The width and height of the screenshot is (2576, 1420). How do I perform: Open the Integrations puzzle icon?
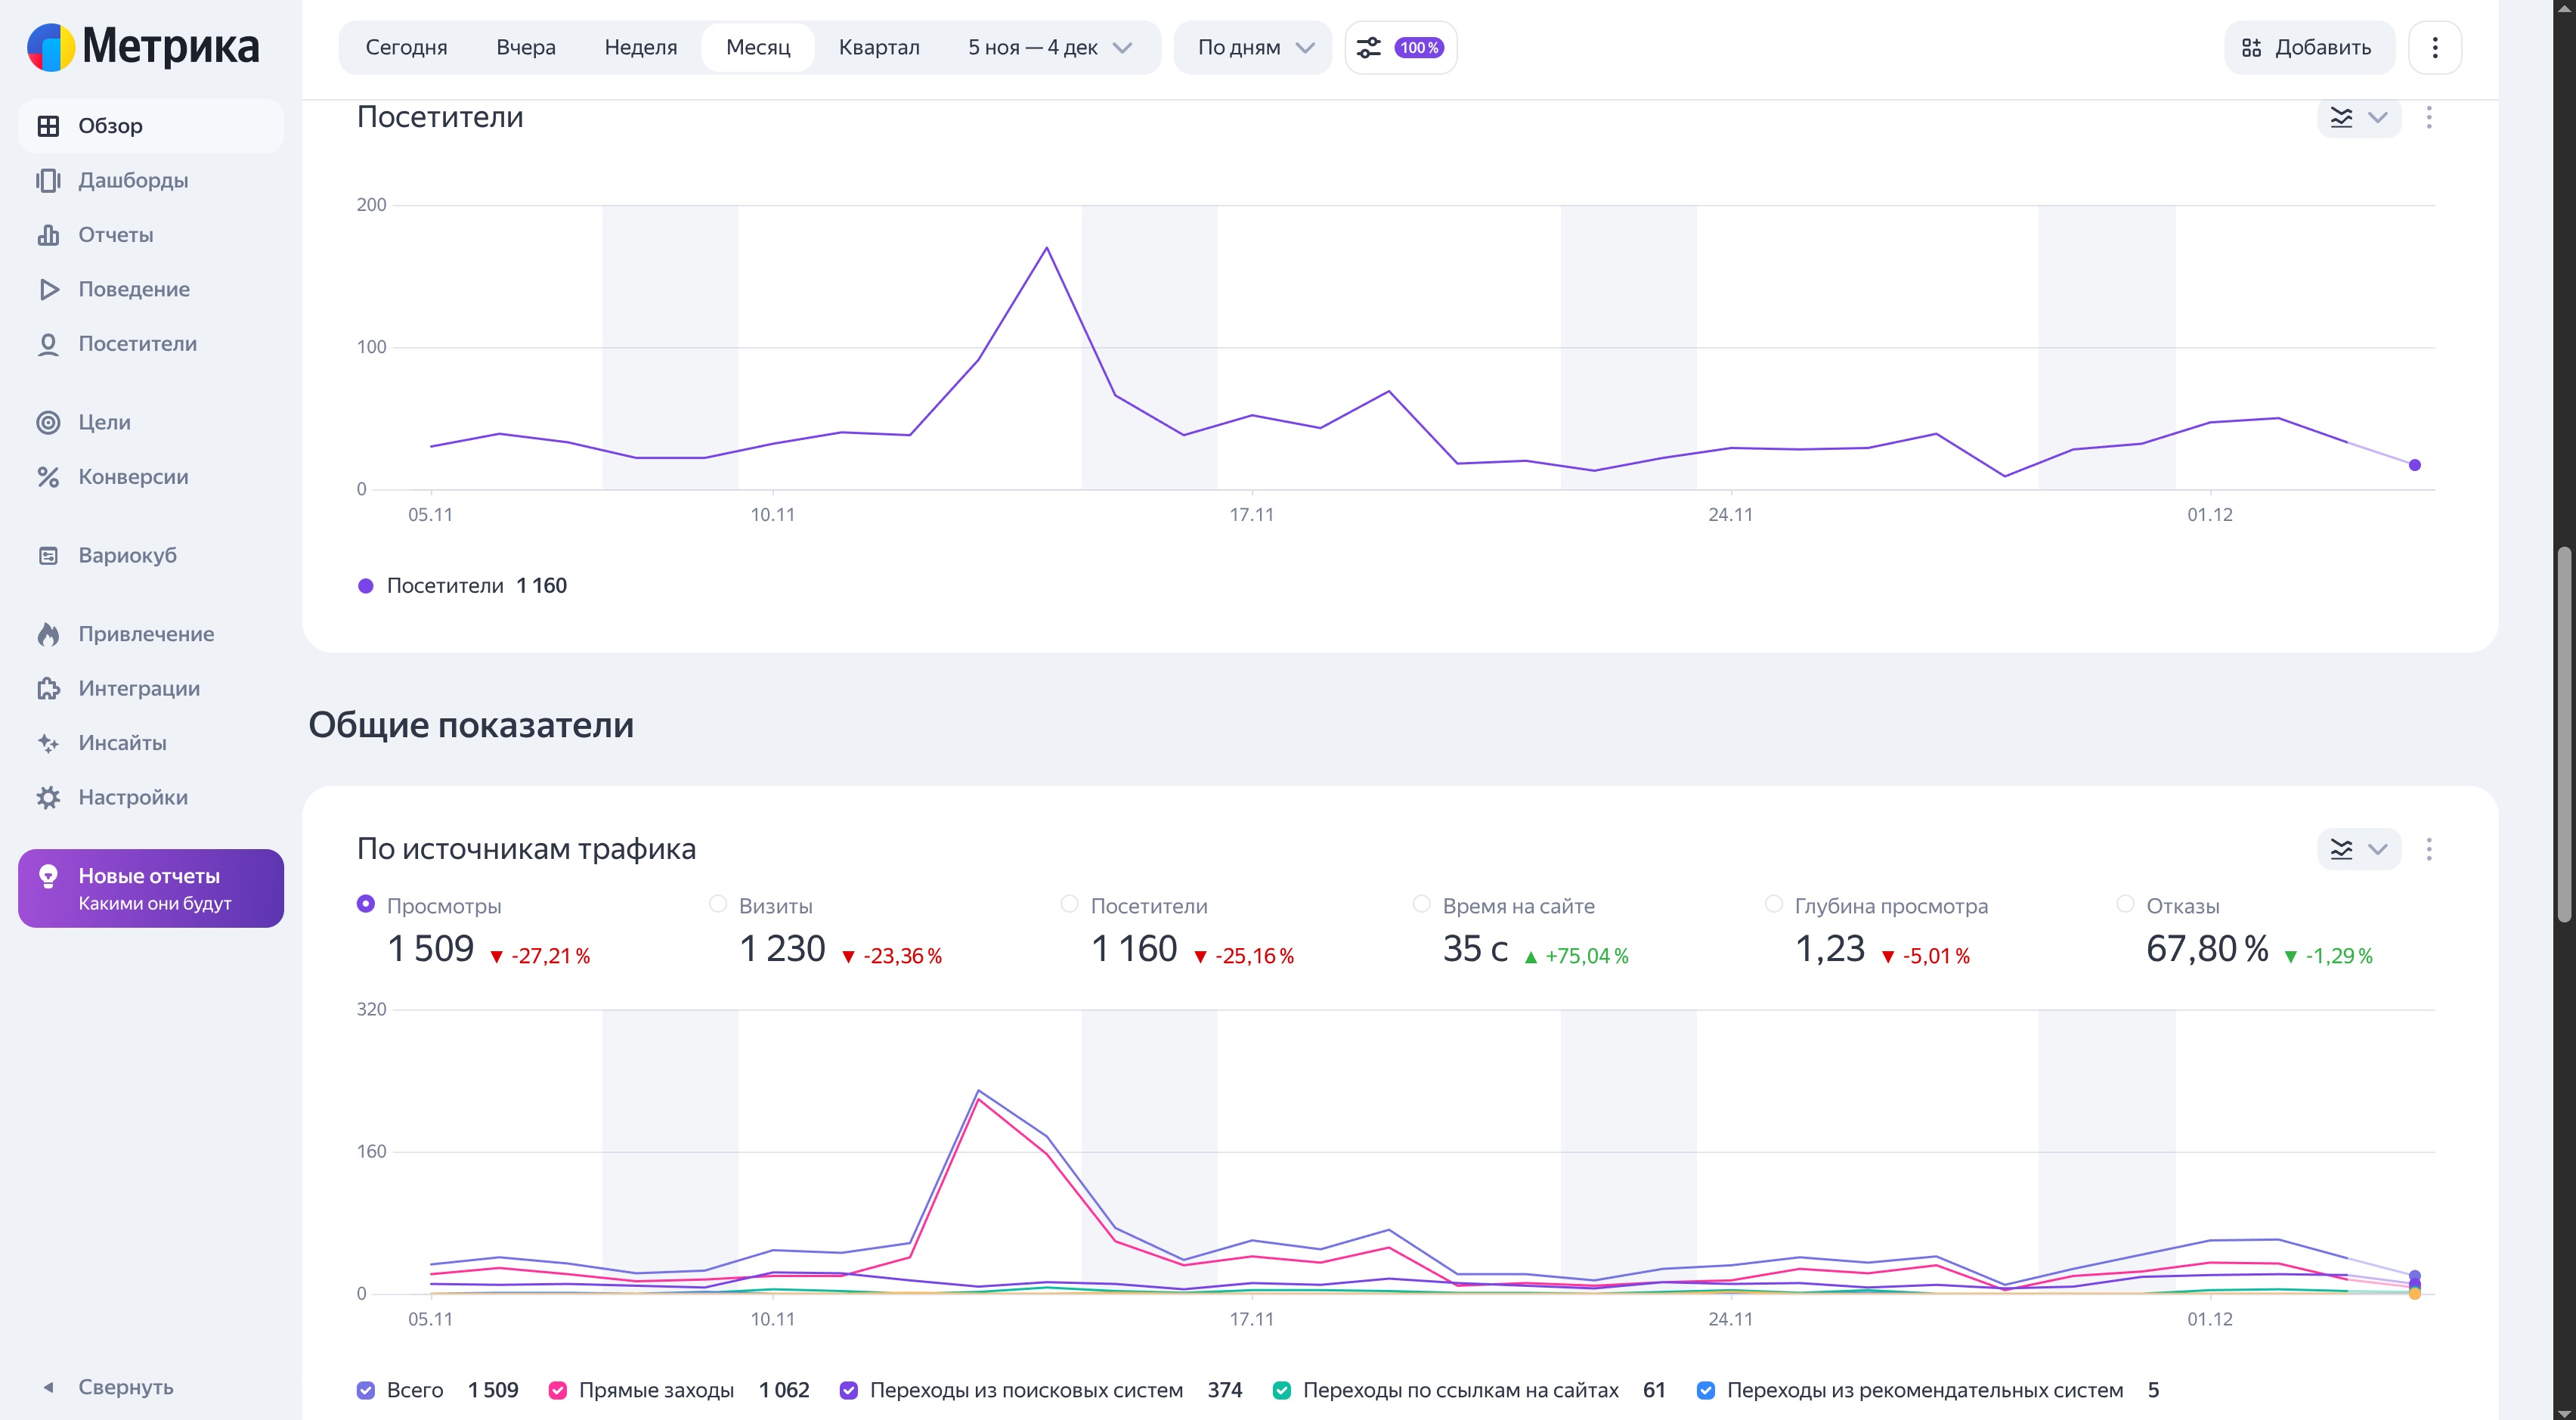(x=48, y=688)
